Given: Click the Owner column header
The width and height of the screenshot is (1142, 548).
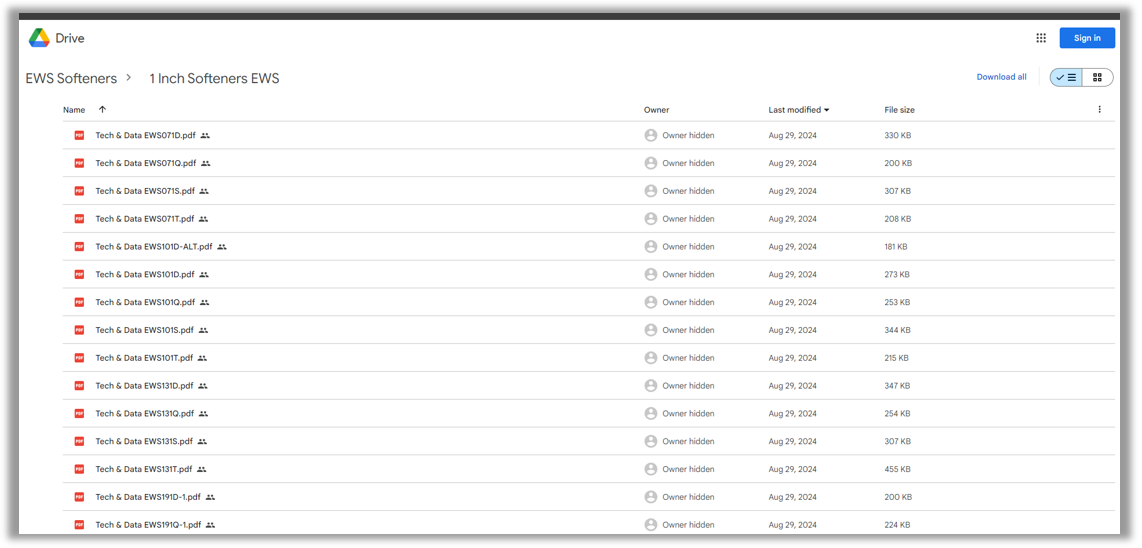Looking at the screenshot, I should click(656, 110).
